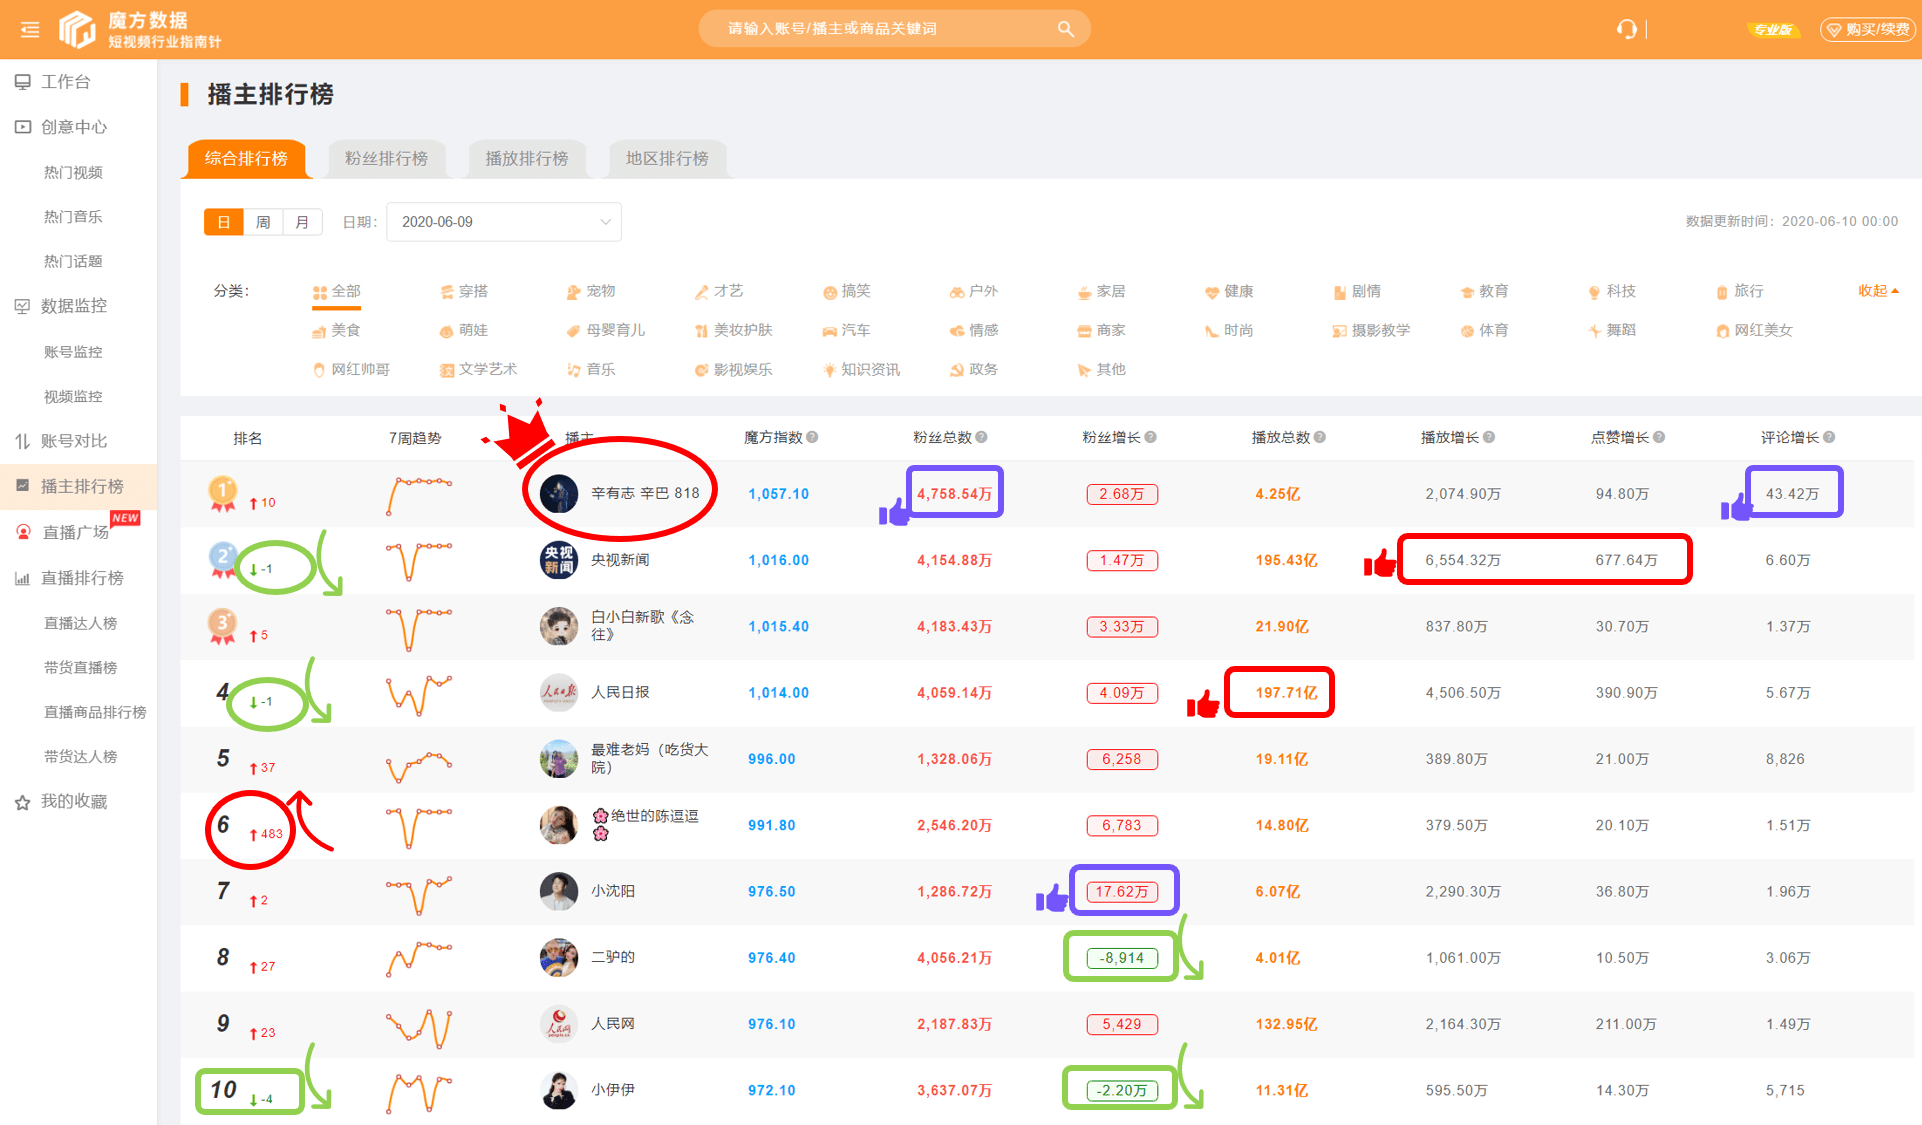
Task: Click the 魔方数据 logo
Action: [x=139, y=29]
